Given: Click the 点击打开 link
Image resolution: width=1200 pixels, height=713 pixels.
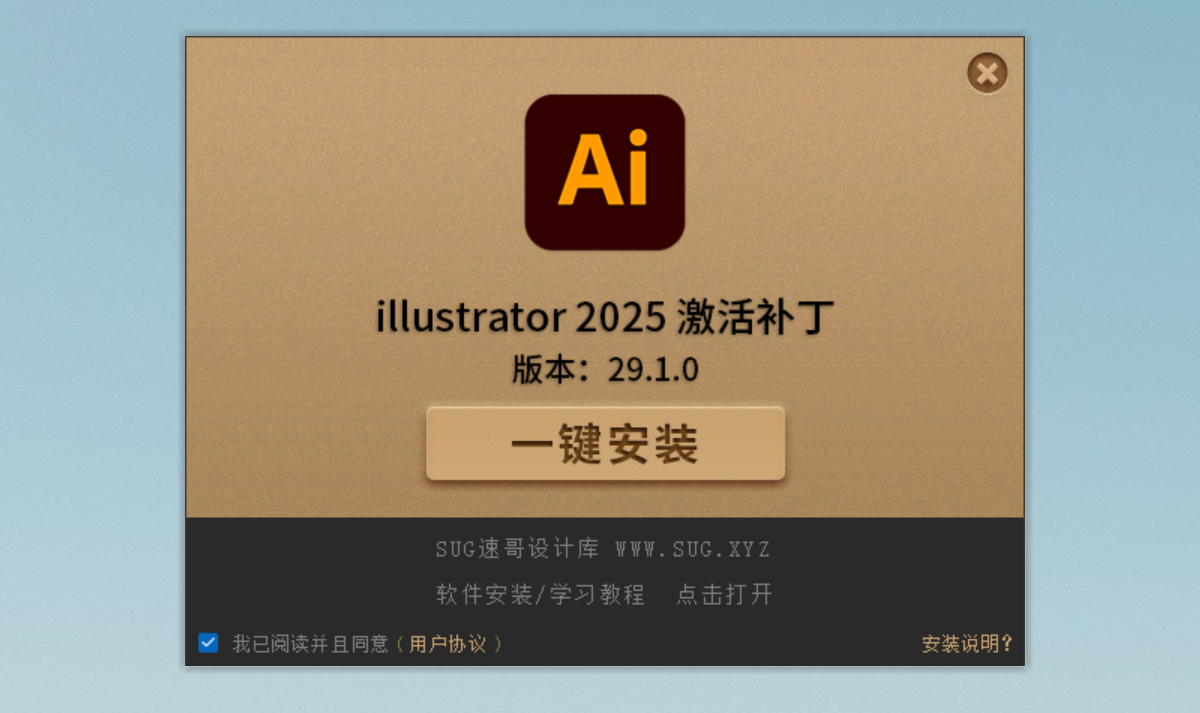Looking at the screenshot, I should pyautogui.click(x=724, y=594).
